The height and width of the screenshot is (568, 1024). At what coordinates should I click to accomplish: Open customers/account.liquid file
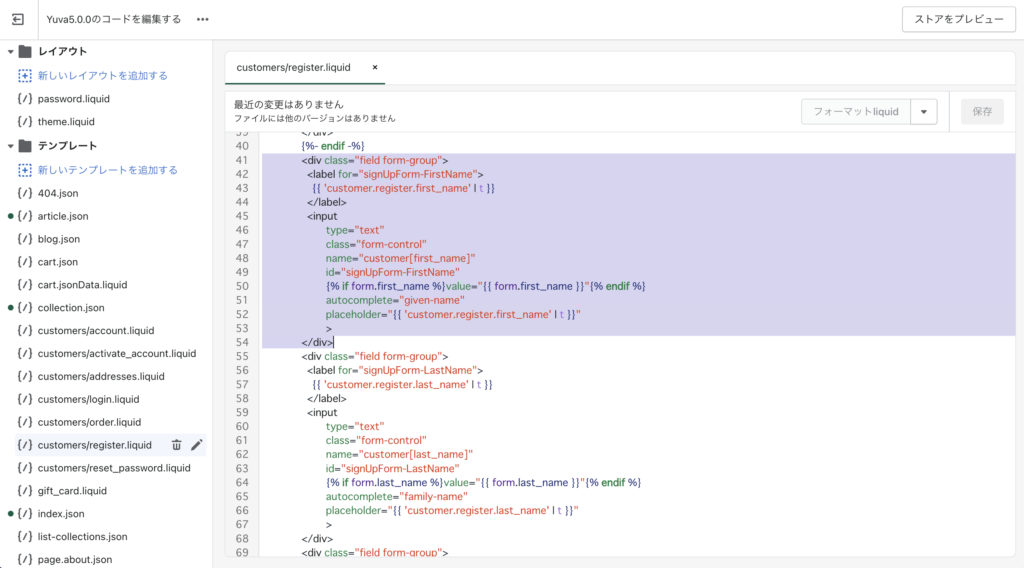(96, 330)
